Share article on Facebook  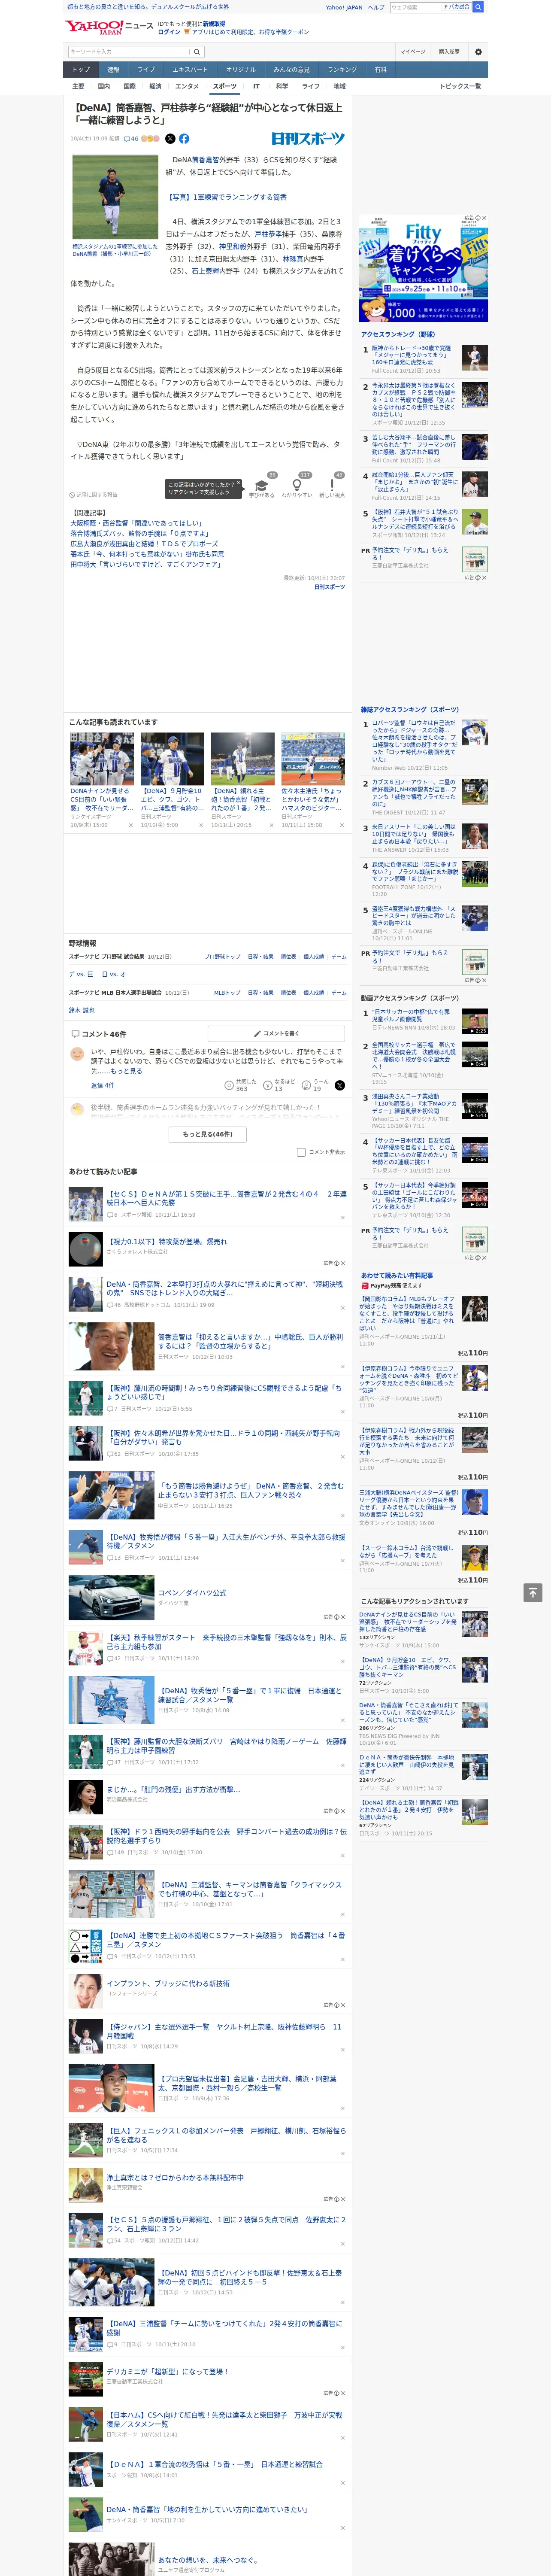click(x=184, y=139)
